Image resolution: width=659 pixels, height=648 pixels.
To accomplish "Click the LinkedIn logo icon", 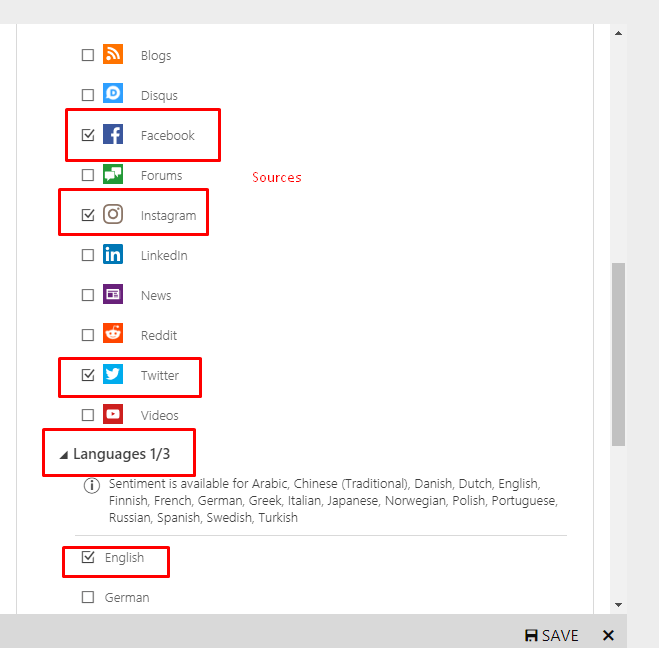I will coord(113,254).
